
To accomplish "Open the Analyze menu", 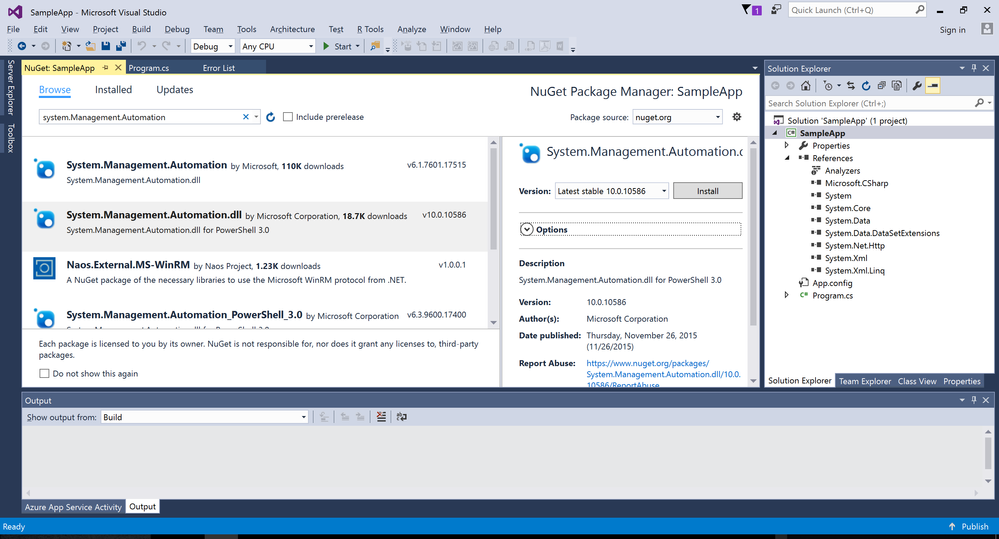I will (x=412, y=29).
